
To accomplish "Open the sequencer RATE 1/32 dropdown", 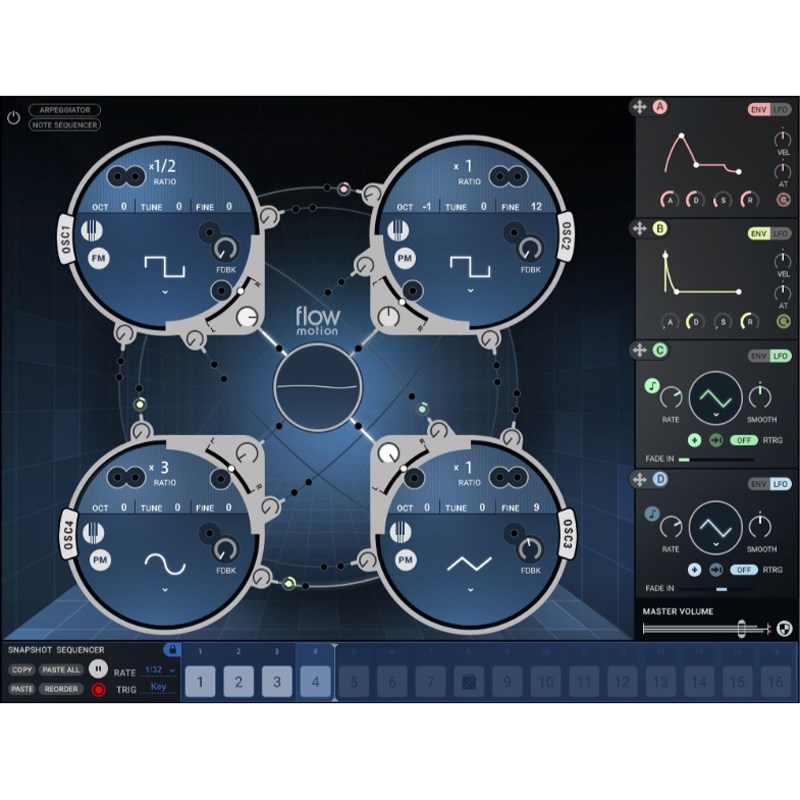I will 160,670.
